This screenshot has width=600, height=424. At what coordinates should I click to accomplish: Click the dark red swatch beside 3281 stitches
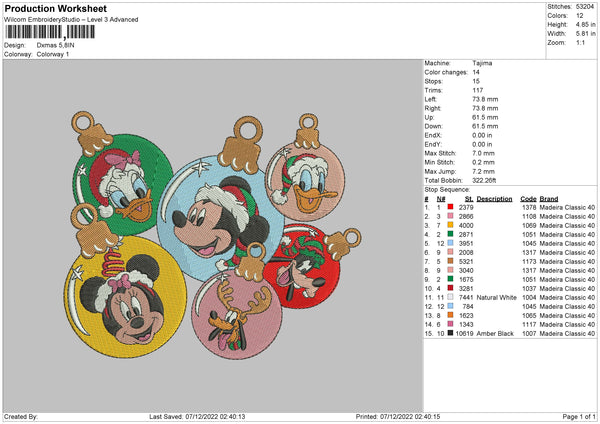(450, 288)
